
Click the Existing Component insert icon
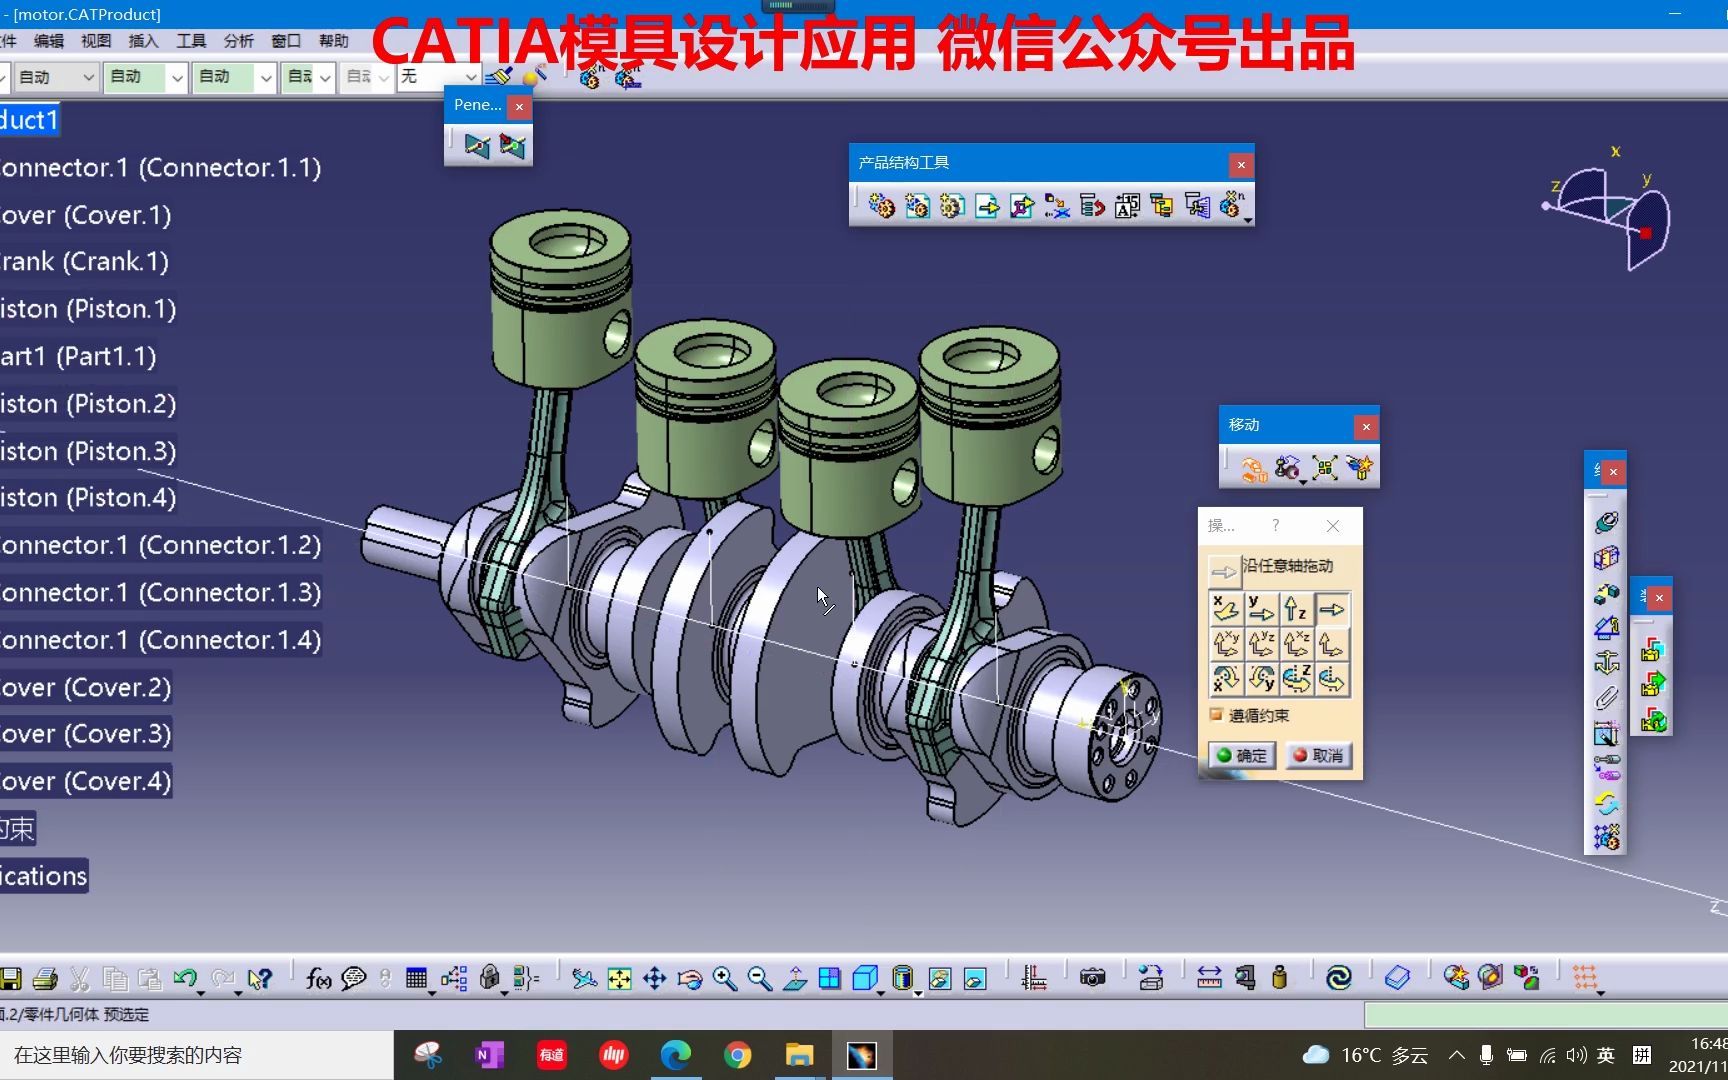pyautogui.click(x=987, y=206)
